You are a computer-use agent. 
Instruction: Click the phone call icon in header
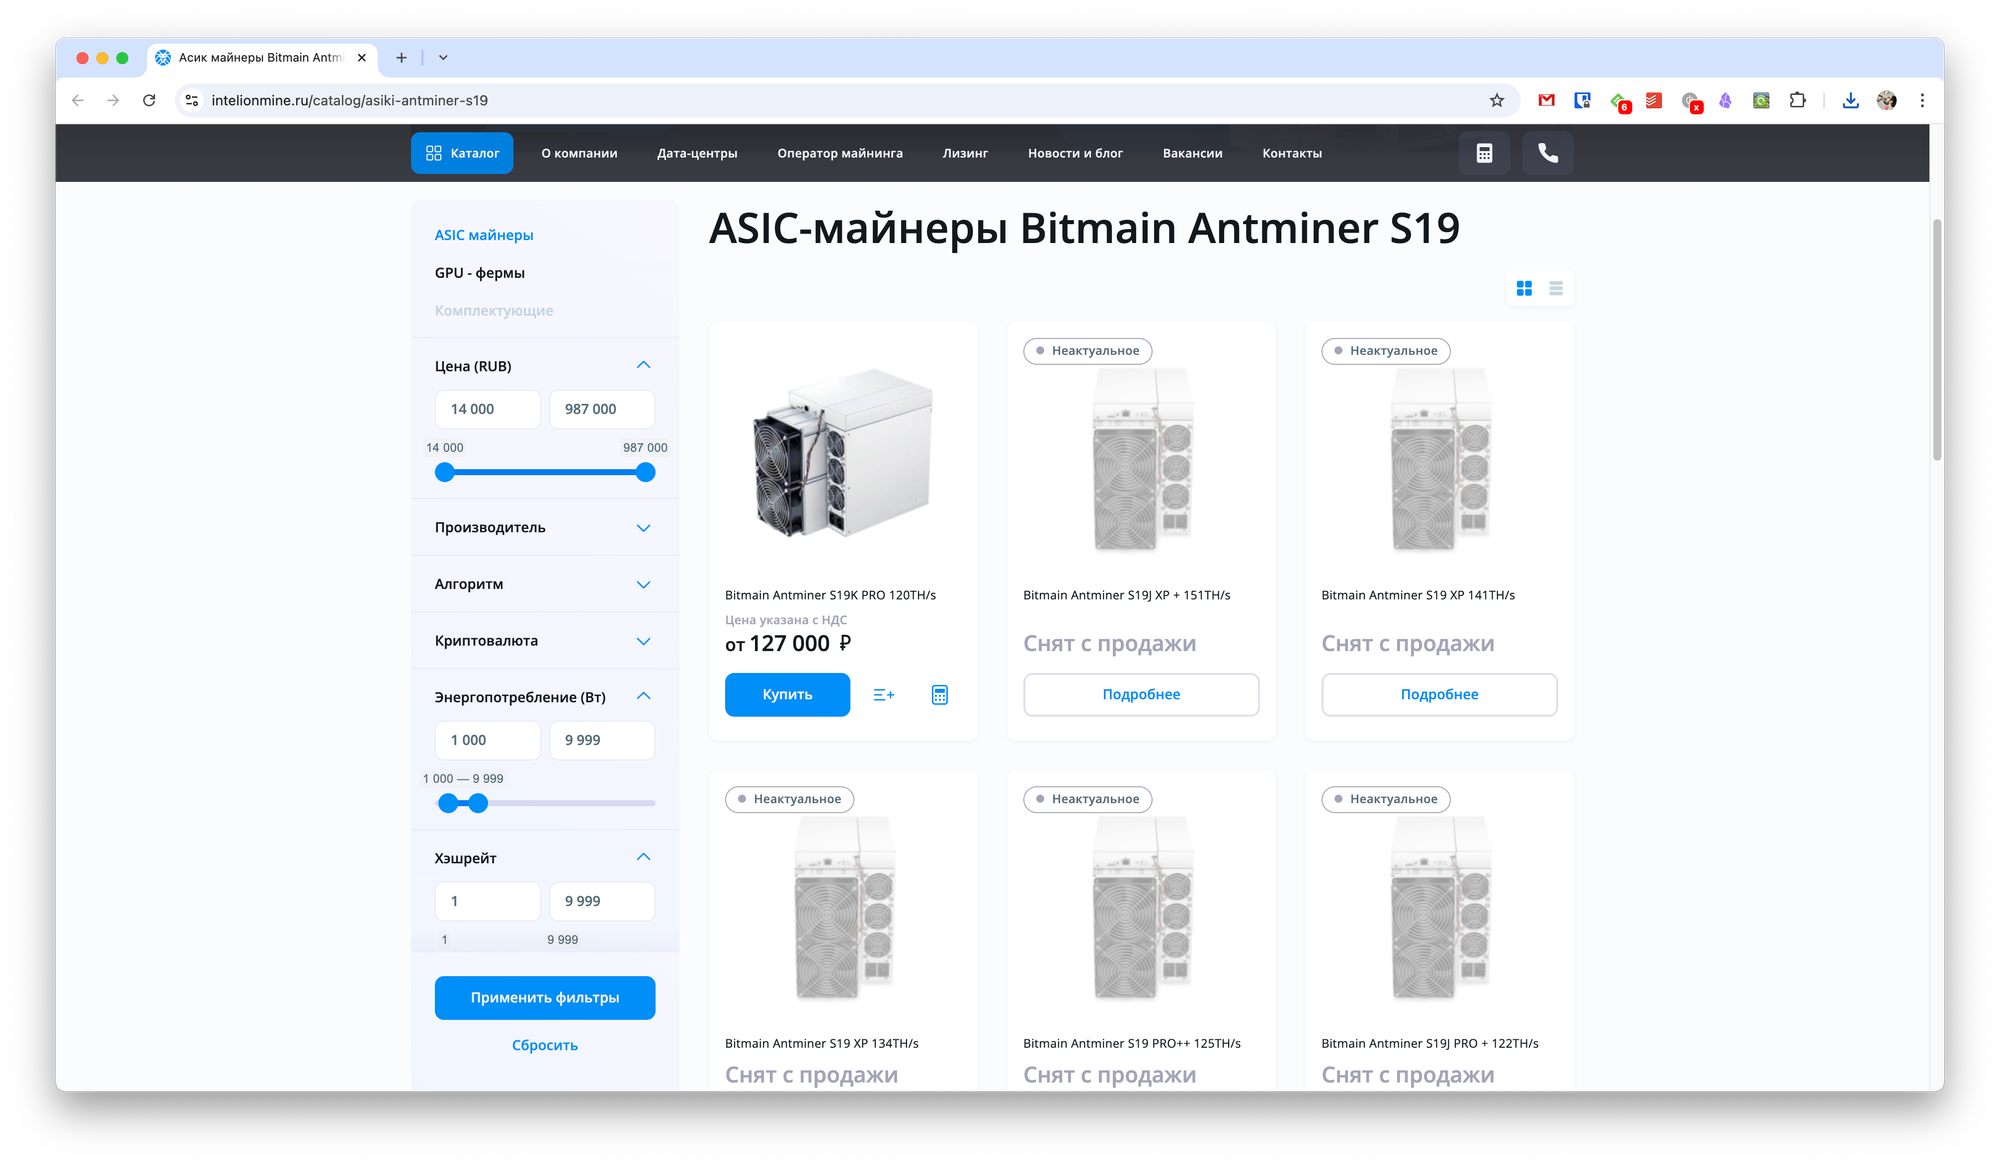pos(1547,153)
